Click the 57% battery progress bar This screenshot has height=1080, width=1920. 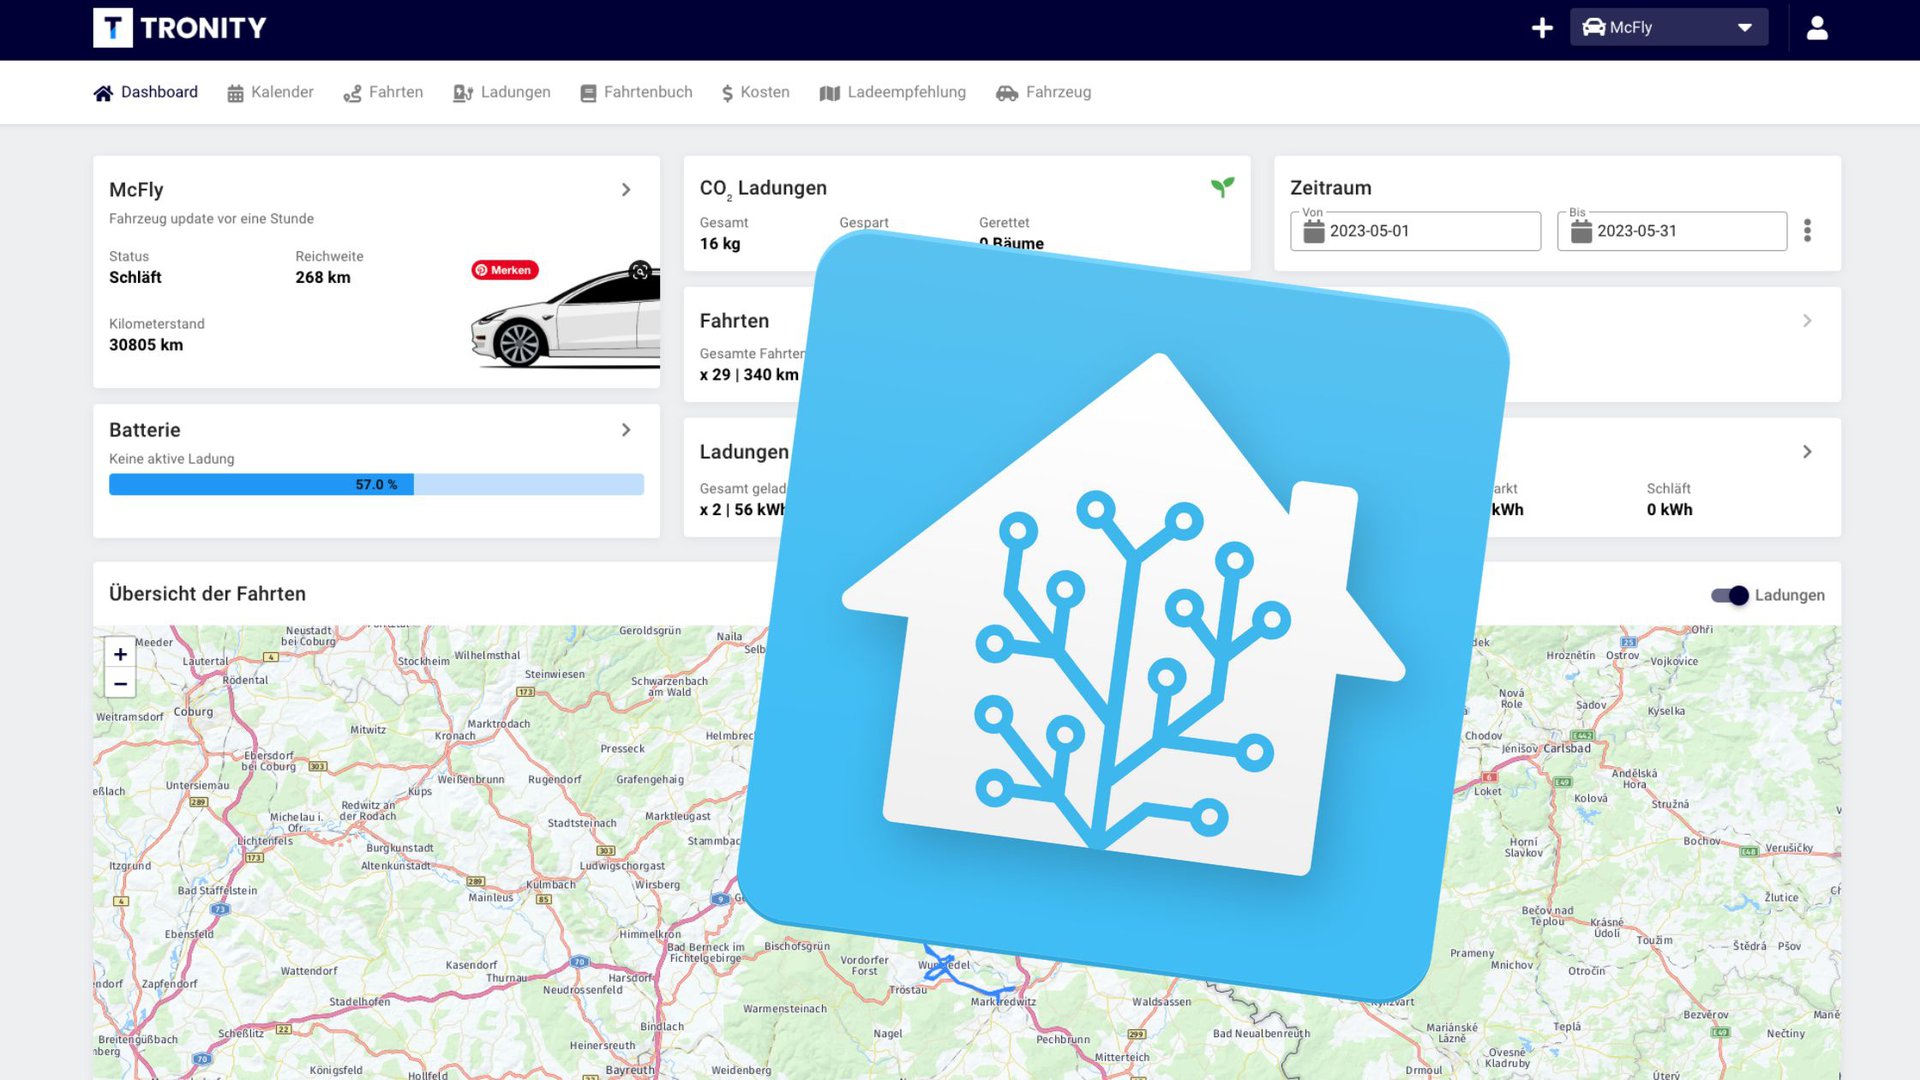click(x=376, y=484)
